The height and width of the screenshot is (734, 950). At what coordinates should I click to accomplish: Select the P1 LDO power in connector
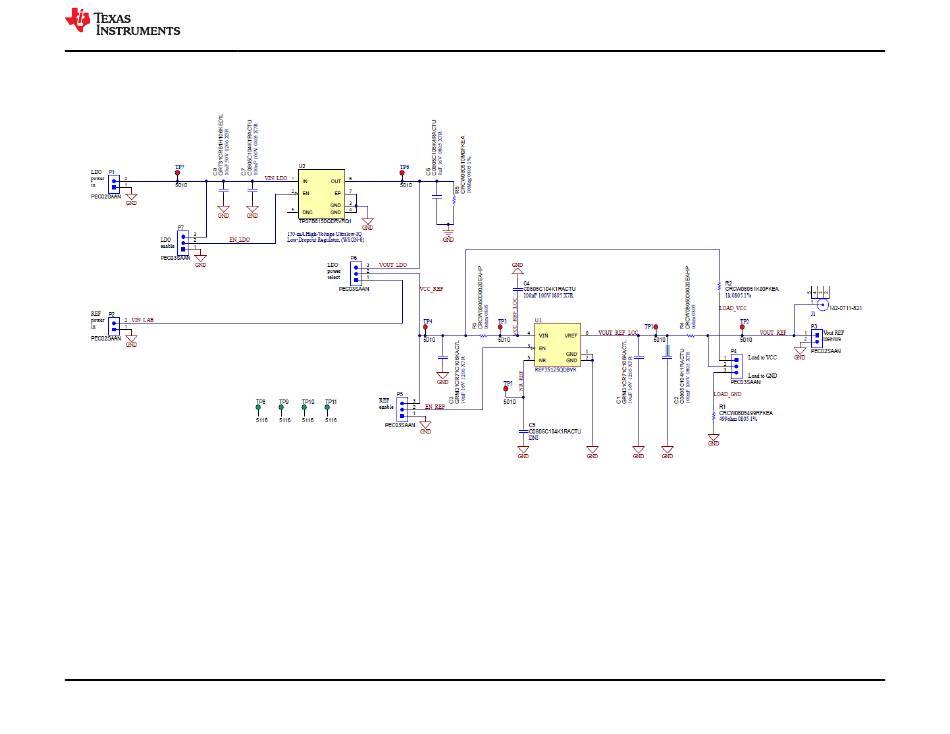tap(113, 182)
